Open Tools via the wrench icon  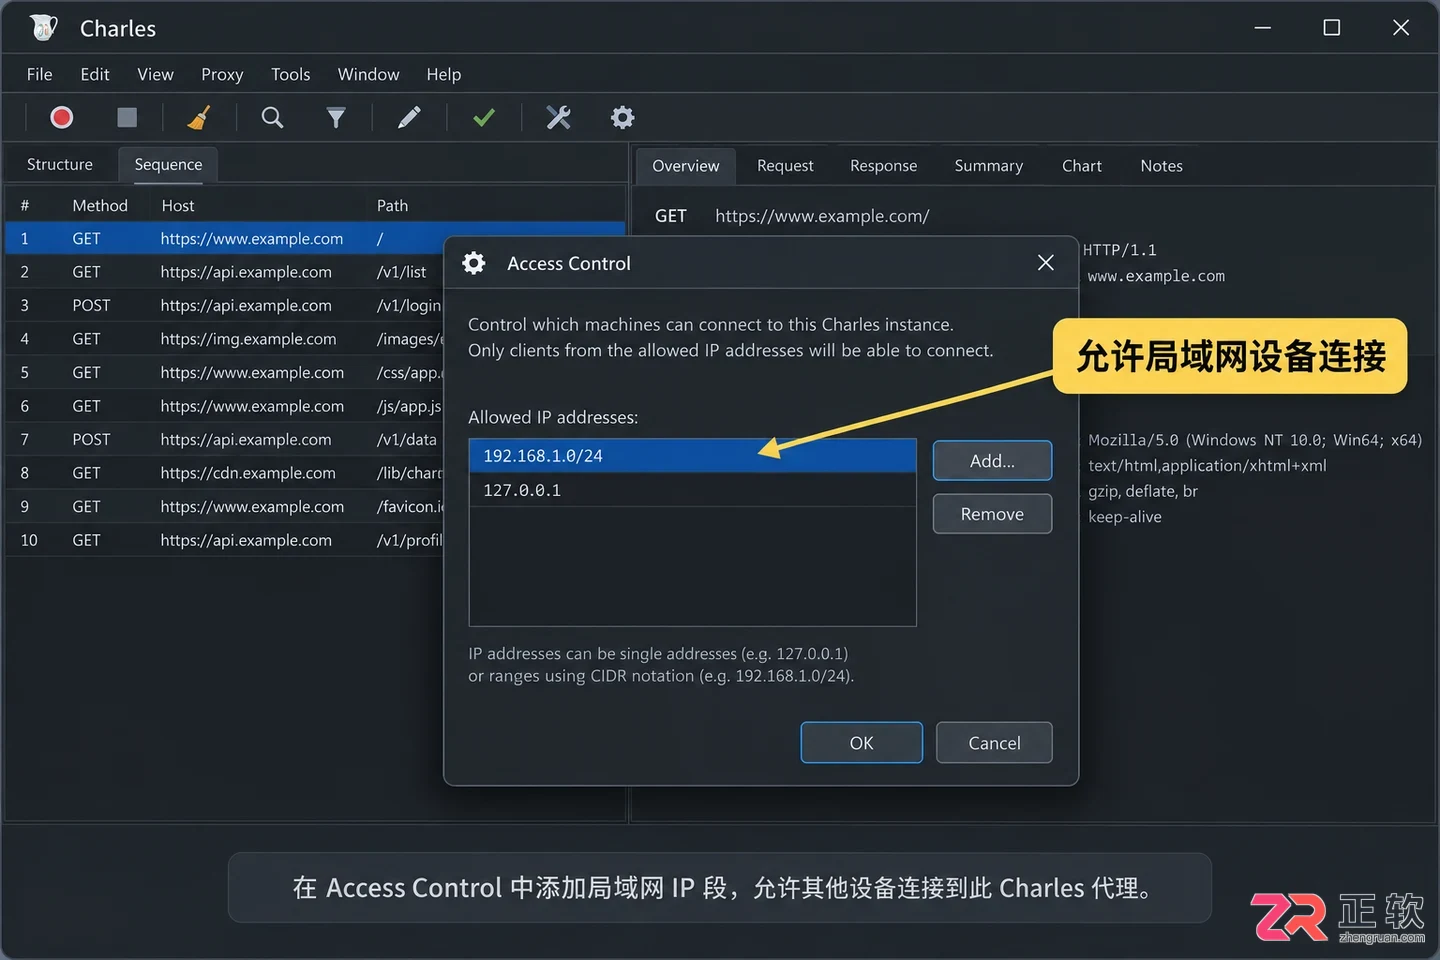558,118
